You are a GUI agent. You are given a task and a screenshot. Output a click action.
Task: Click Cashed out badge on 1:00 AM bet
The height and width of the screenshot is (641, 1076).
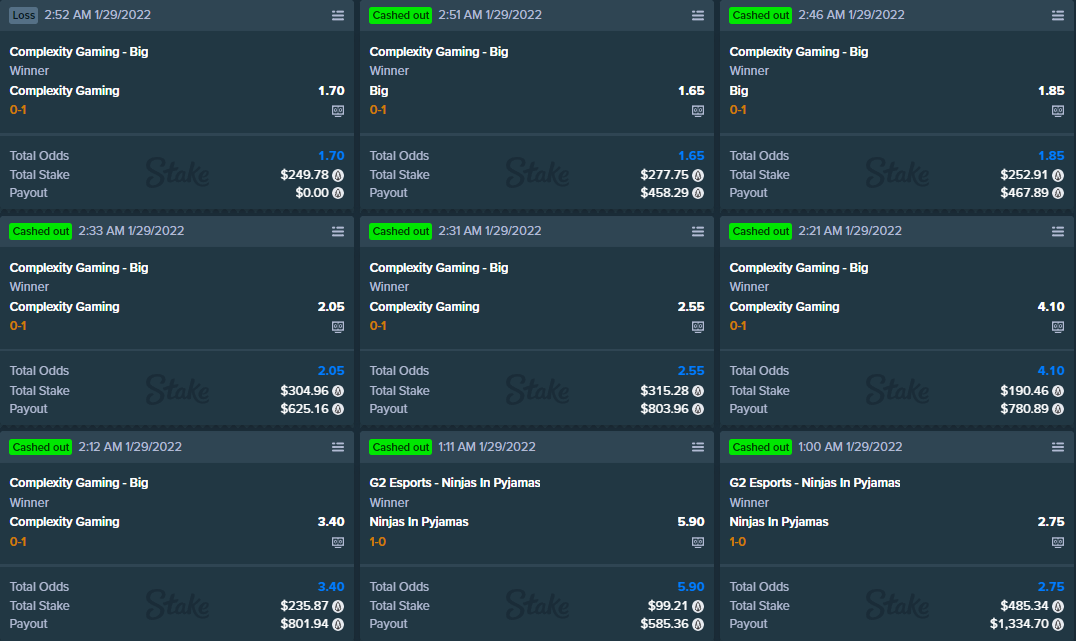[x=760, y=447]
